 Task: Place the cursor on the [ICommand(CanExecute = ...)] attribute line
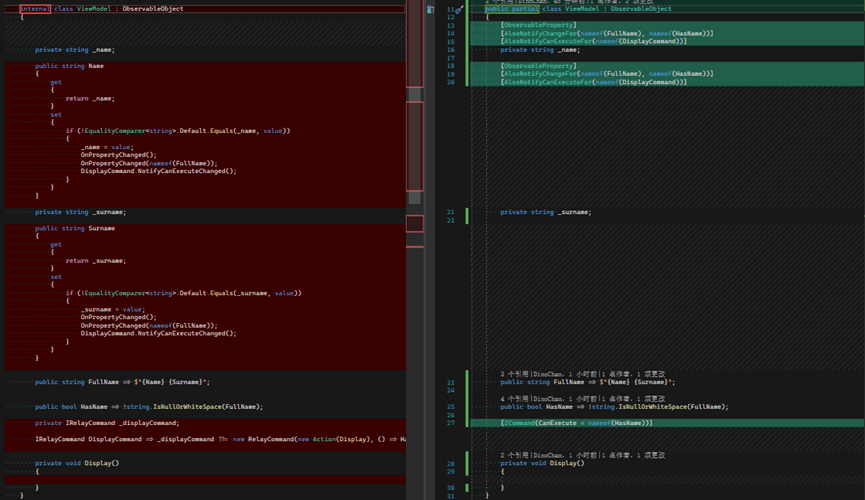(576, 423)
